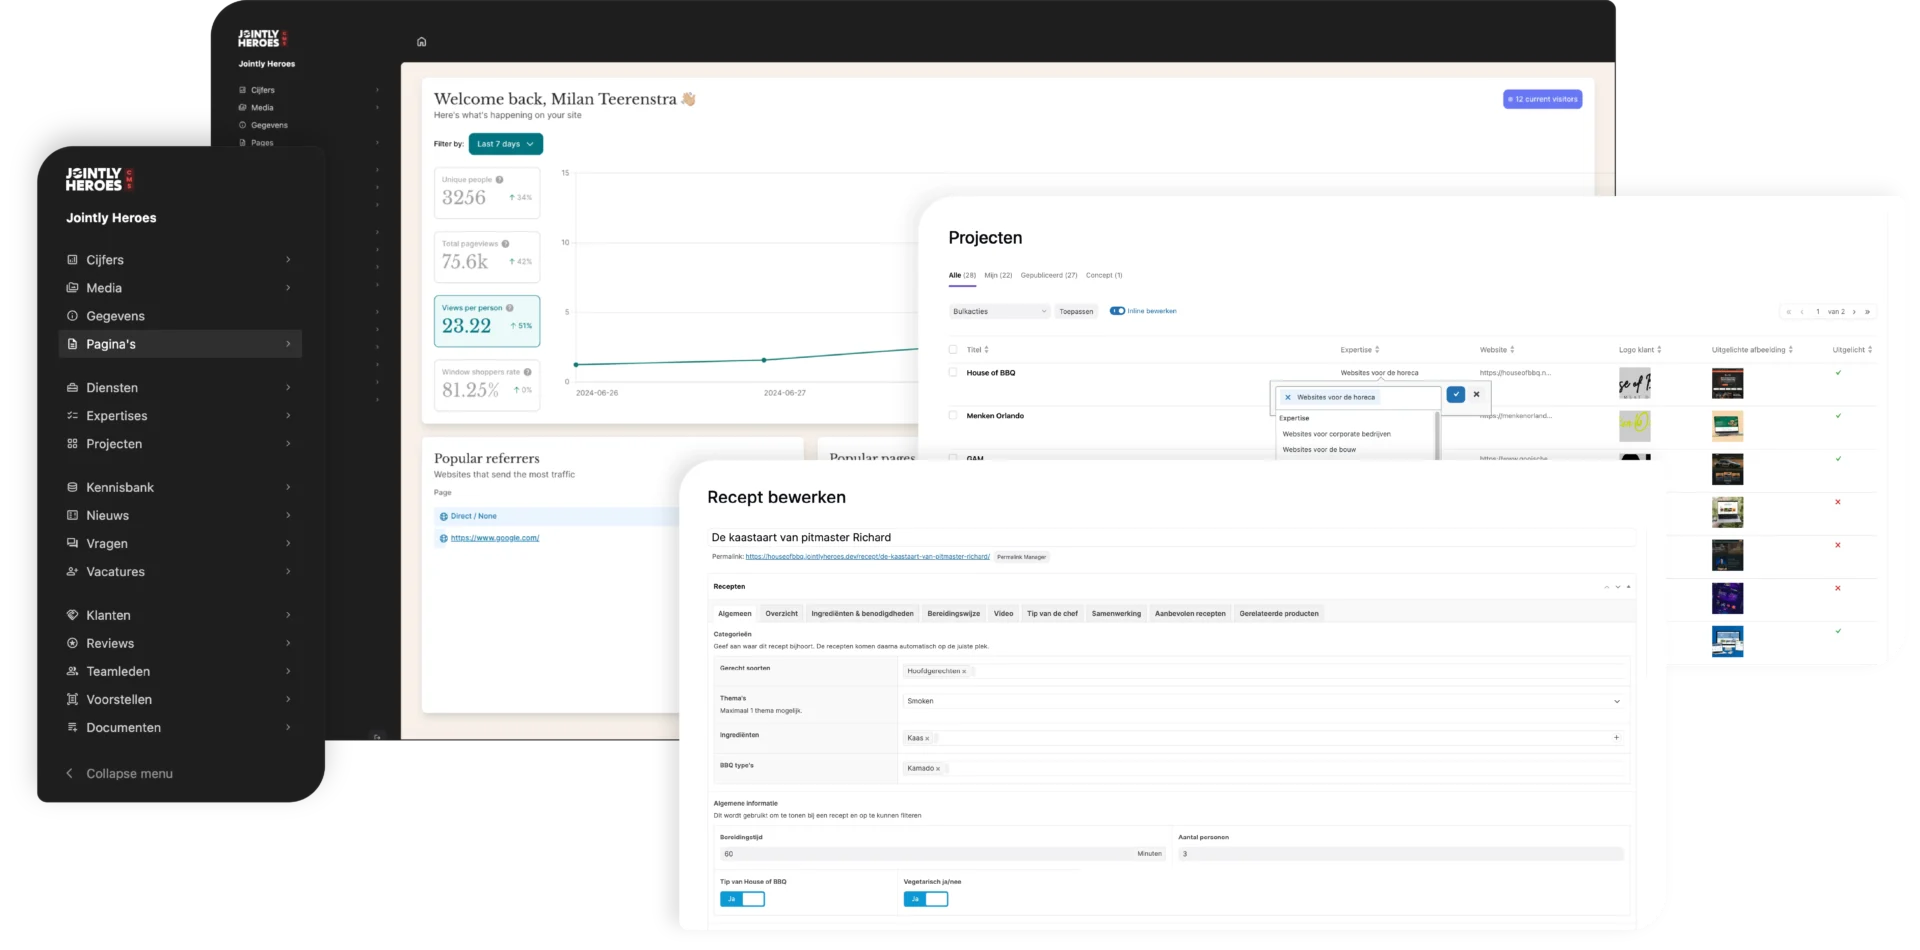1920x950 pixels.
Task: Click the Cijfers chart icon in sidebar
Action: point(72,260)
